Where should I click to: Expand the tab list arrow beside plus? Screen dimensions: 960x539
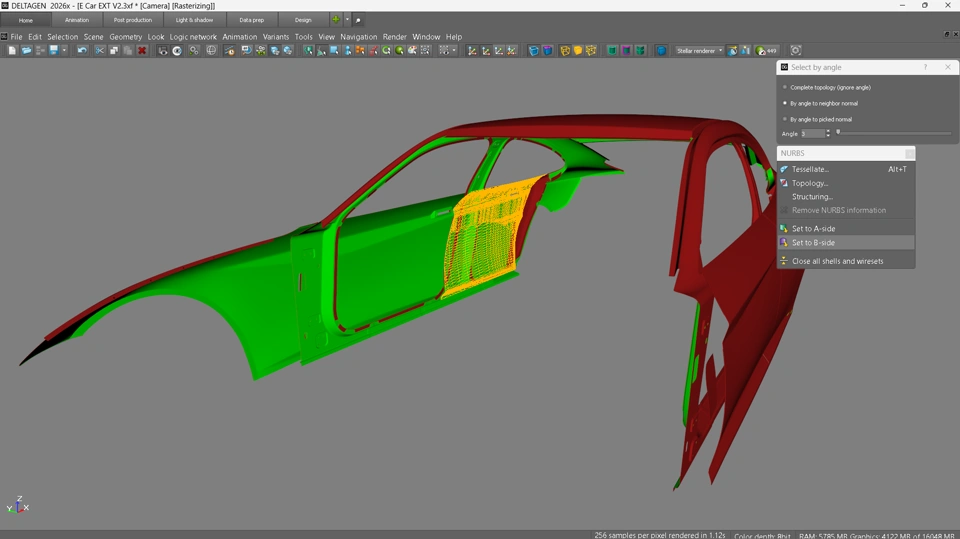tap(347, 20)
